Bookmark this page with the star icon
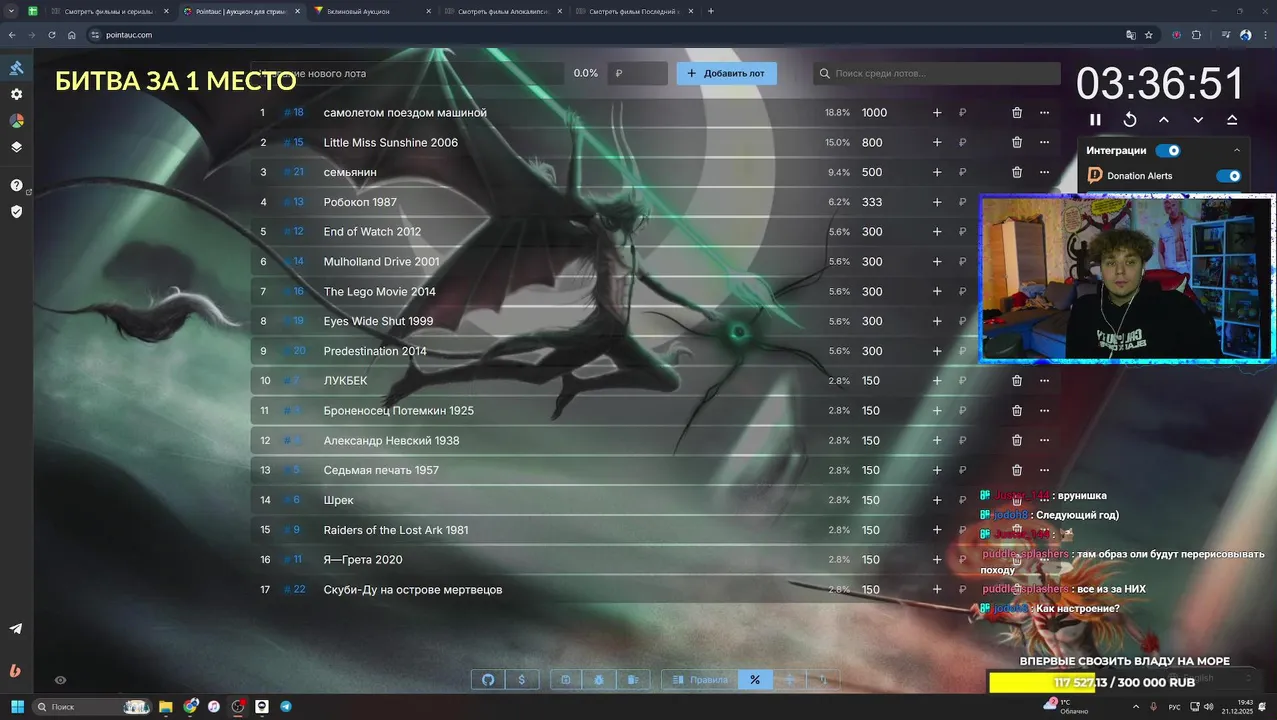This screenshot has height=720, width=1277. coord(1149,35)
